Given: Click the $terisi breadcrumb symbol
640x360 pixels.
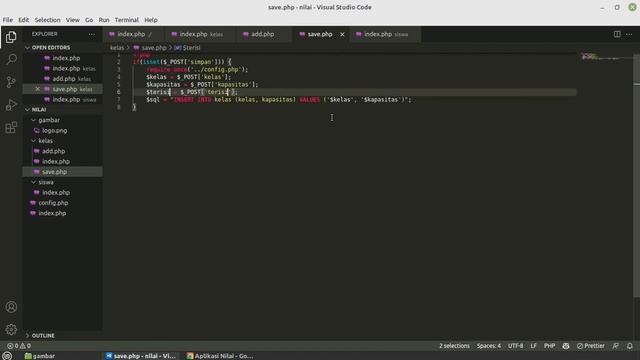Looking at the screenshot, I should pyautogui.click(x=187, y=48).
